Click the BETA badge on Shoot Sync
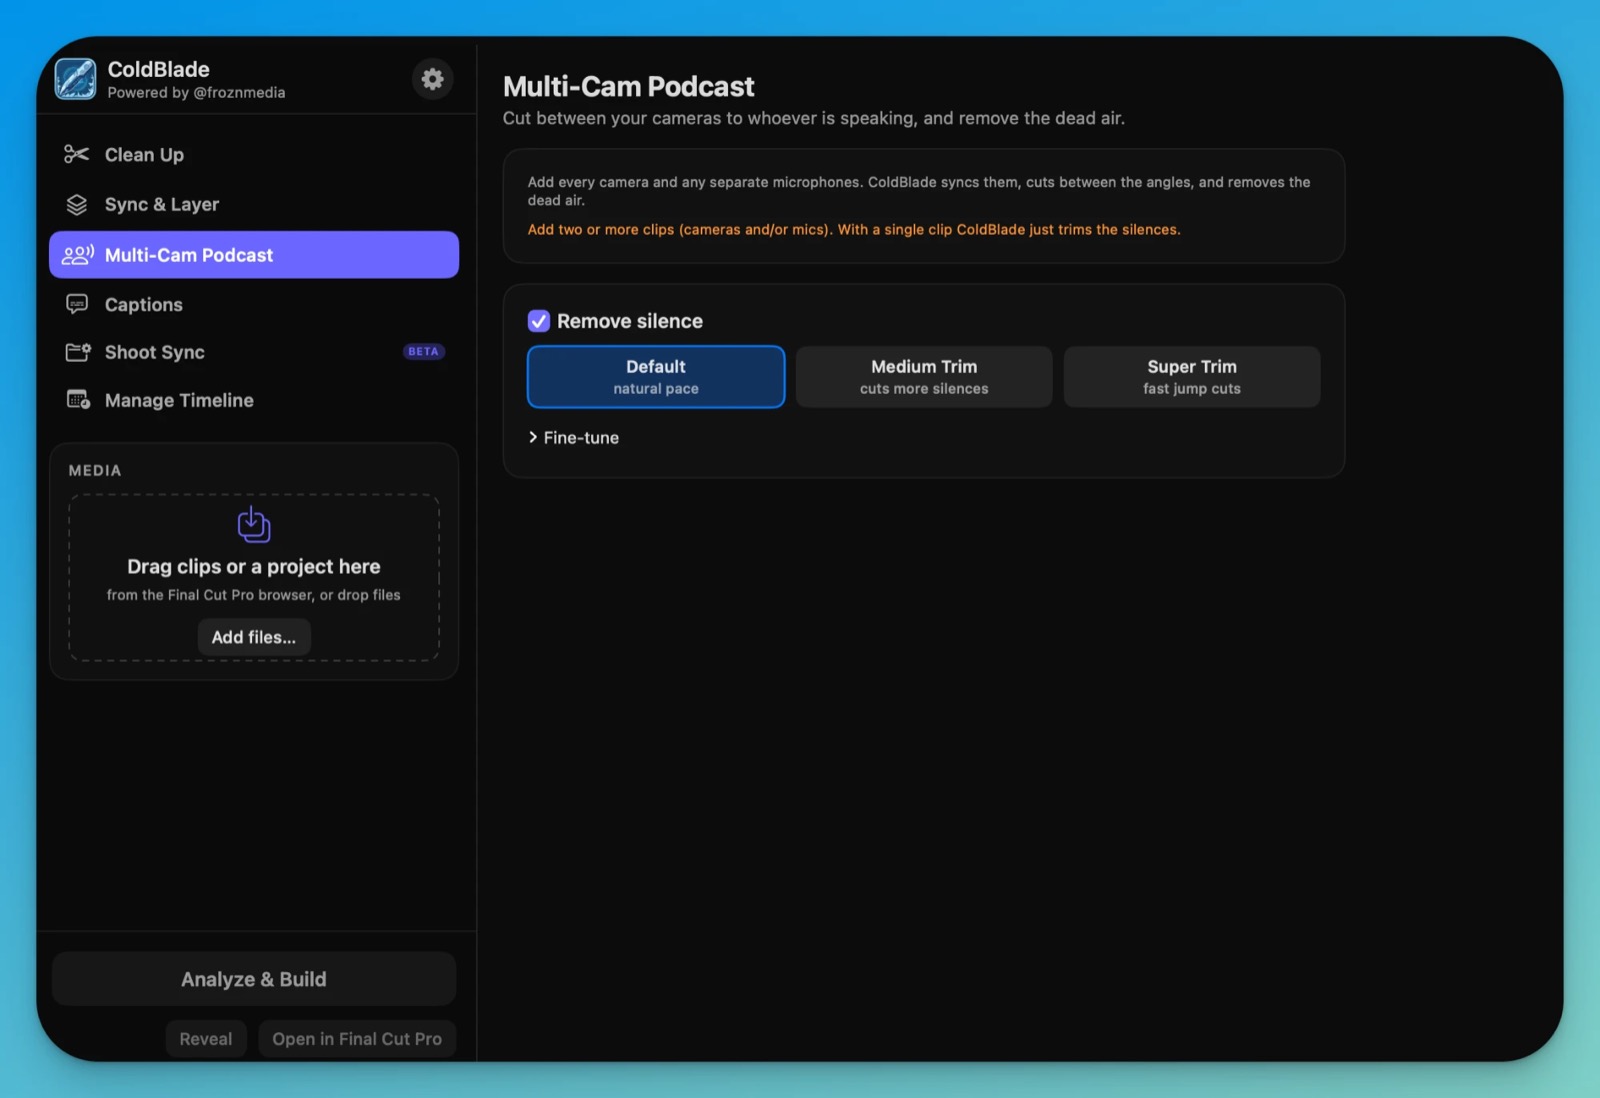Screen dimensions: 1600x1098 423,352
